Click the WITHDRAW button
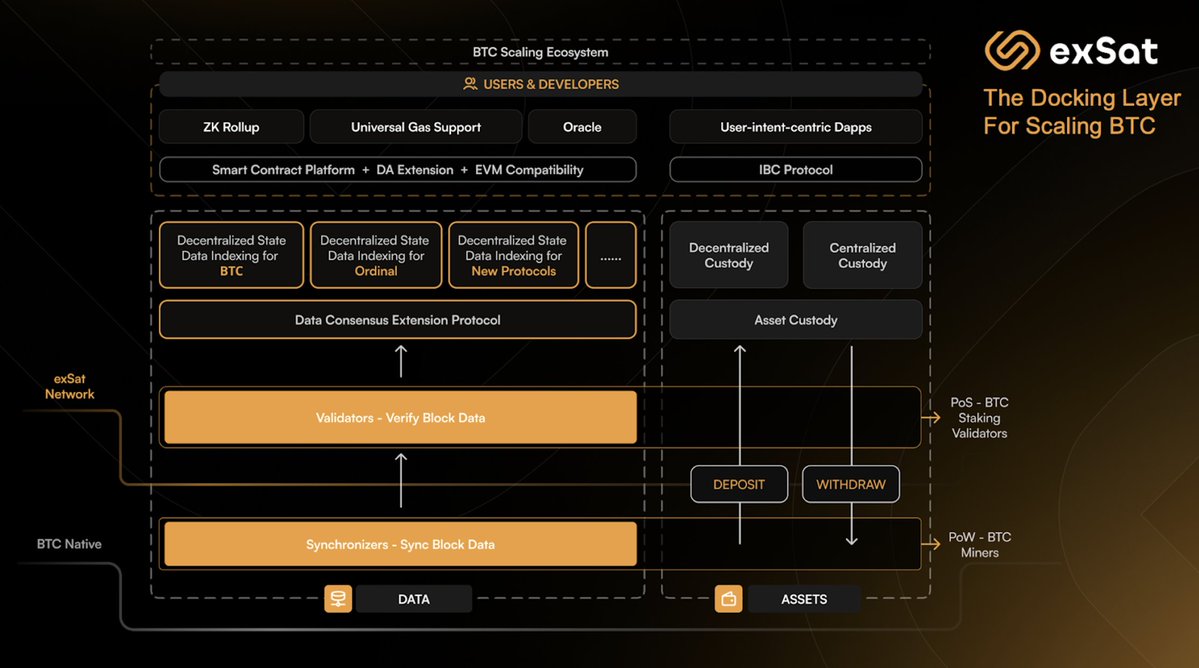1199x668 pixels. click(x=850, y=484)
